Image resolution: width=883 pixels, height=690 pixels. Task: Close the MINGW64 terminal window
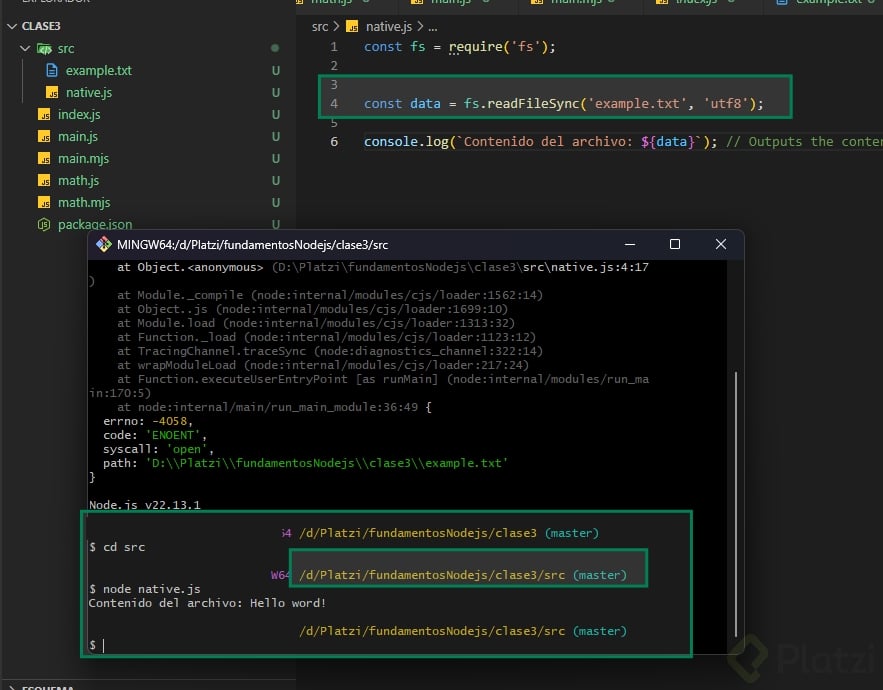click(x=720, y=244)
